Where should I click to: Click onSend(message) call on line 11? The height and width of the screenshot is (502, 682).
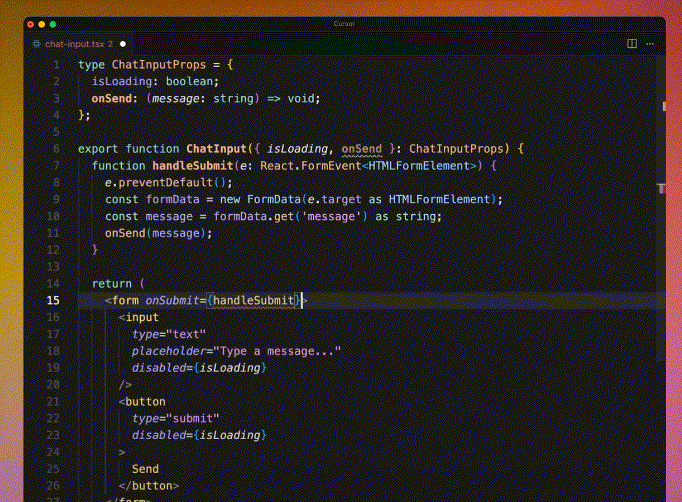pos(158,234)
